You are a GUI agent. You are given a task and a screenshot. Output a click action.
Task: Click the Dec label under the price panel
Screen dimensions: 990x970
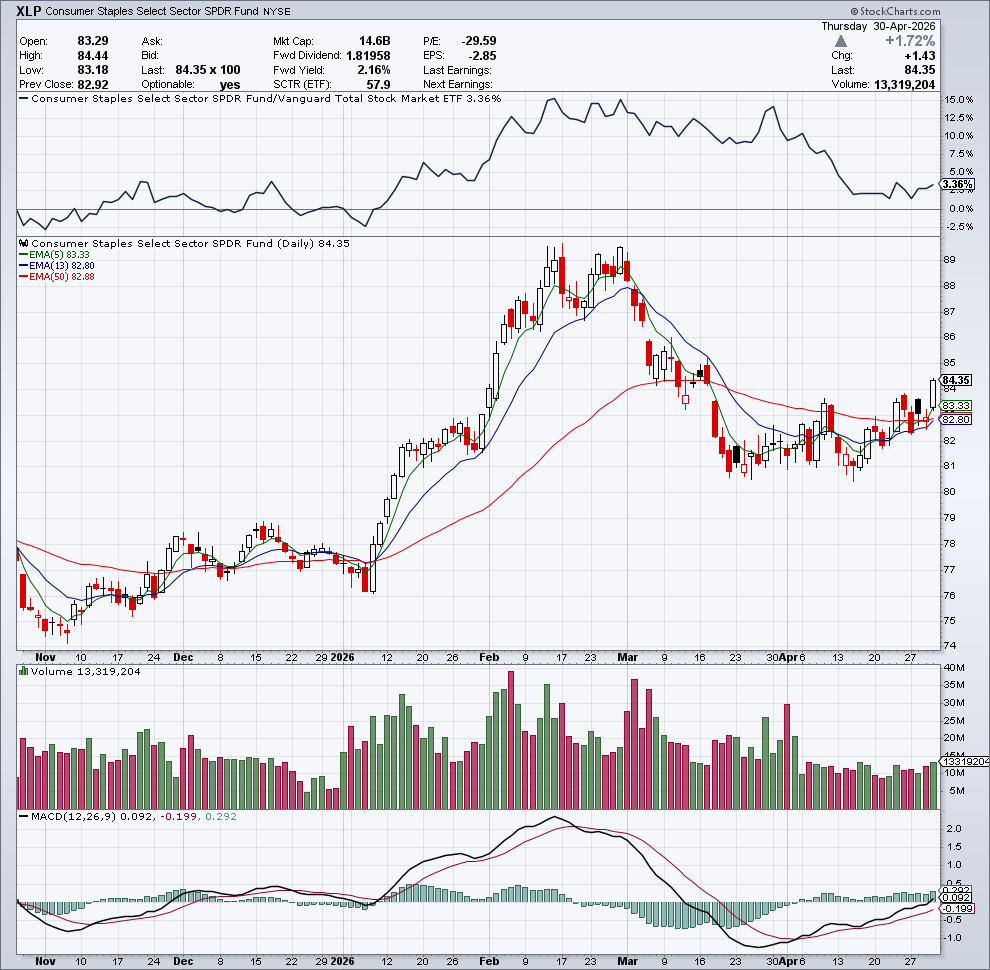[x=183, y=657]
